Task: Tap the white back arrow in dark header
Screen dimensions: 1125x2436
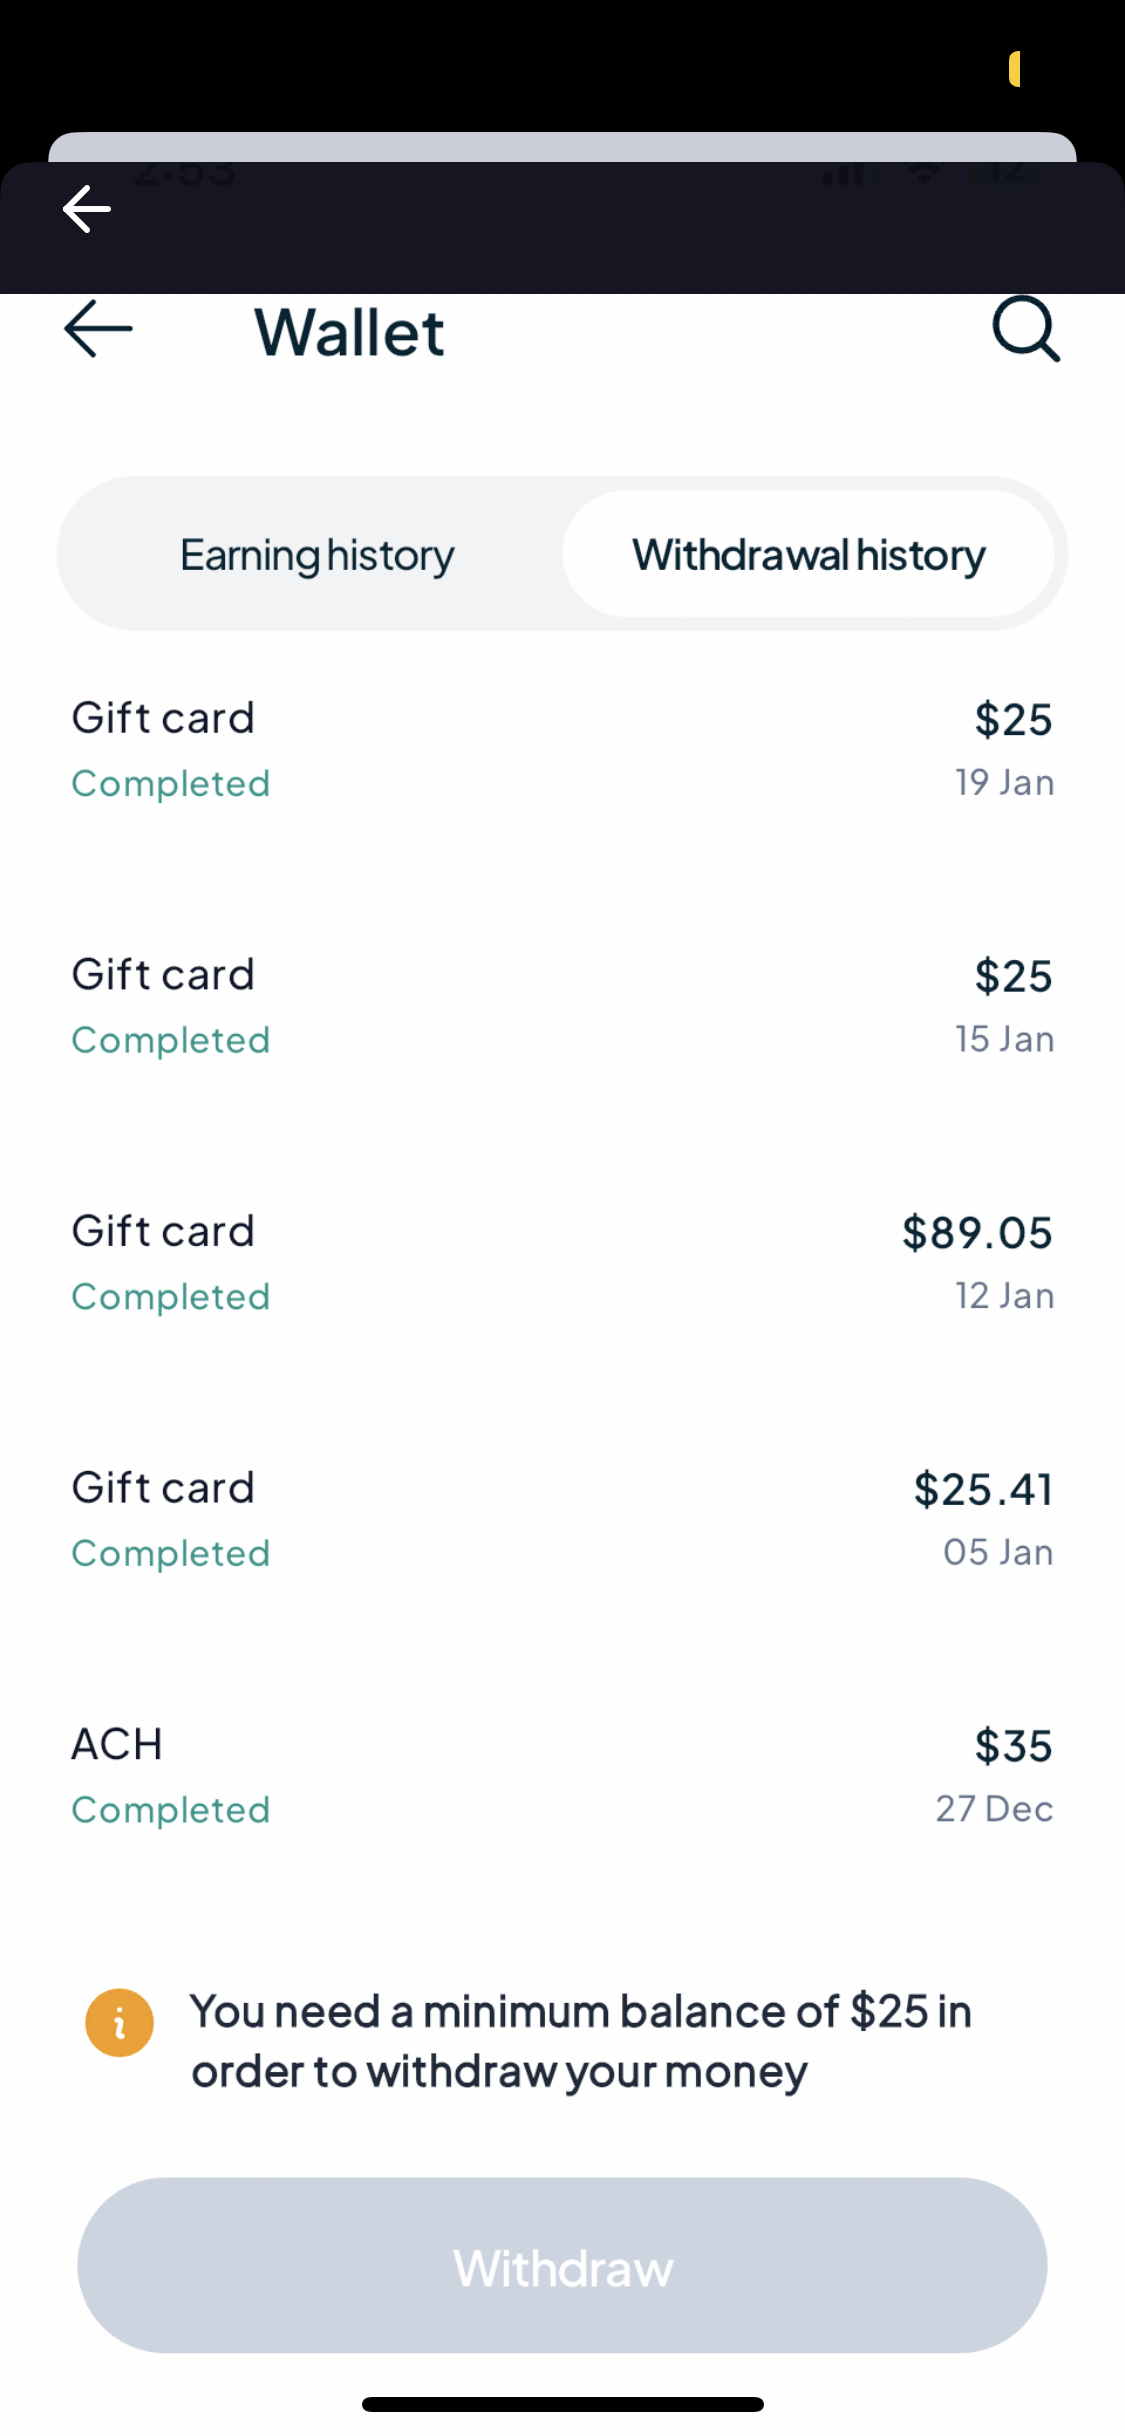Action: pyautogui.click(x=87, y=209)
